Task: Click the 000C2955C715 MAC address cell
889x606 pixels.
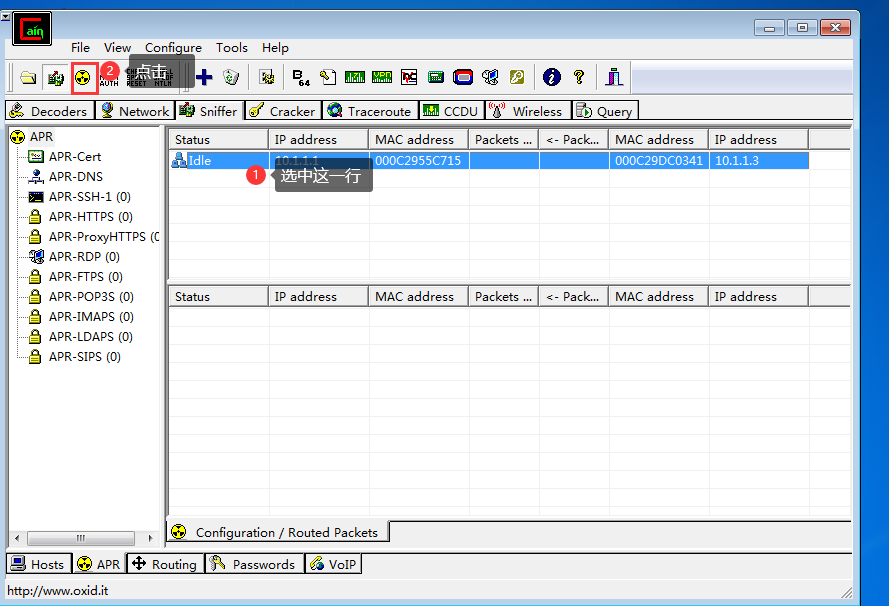Action: pos(418,160)
